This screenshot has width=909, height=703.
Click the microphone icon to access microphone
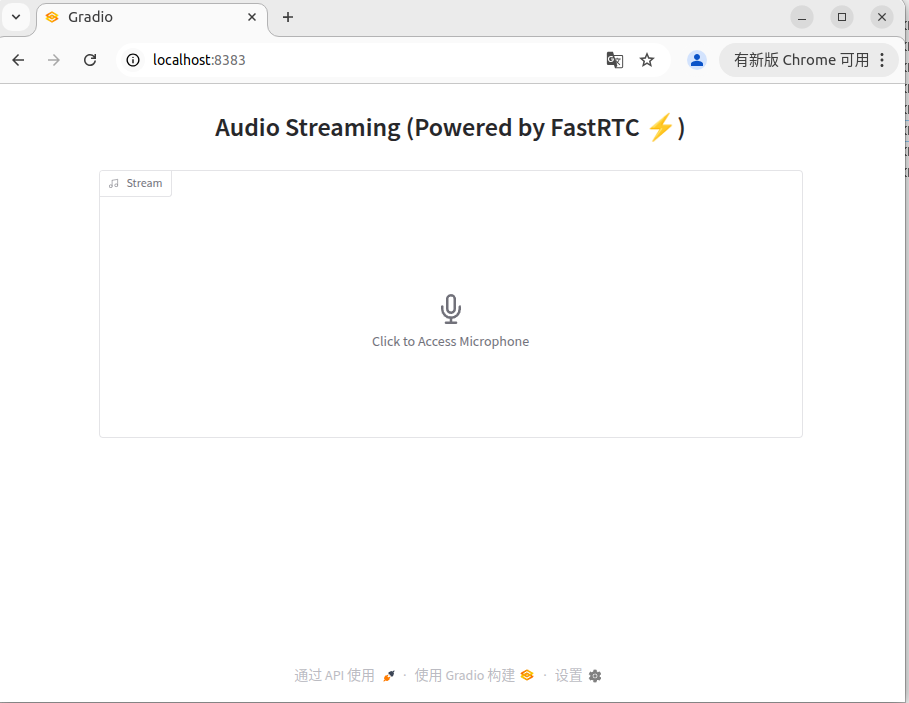point(450,309)
